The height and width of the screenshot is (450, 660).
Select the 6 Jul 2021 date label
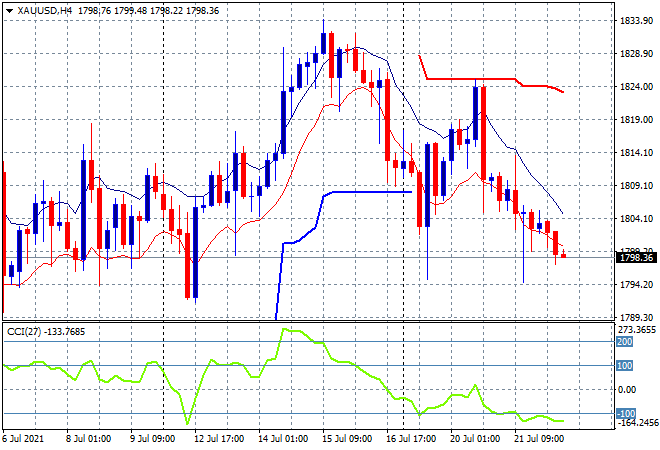tap(23, 439)
